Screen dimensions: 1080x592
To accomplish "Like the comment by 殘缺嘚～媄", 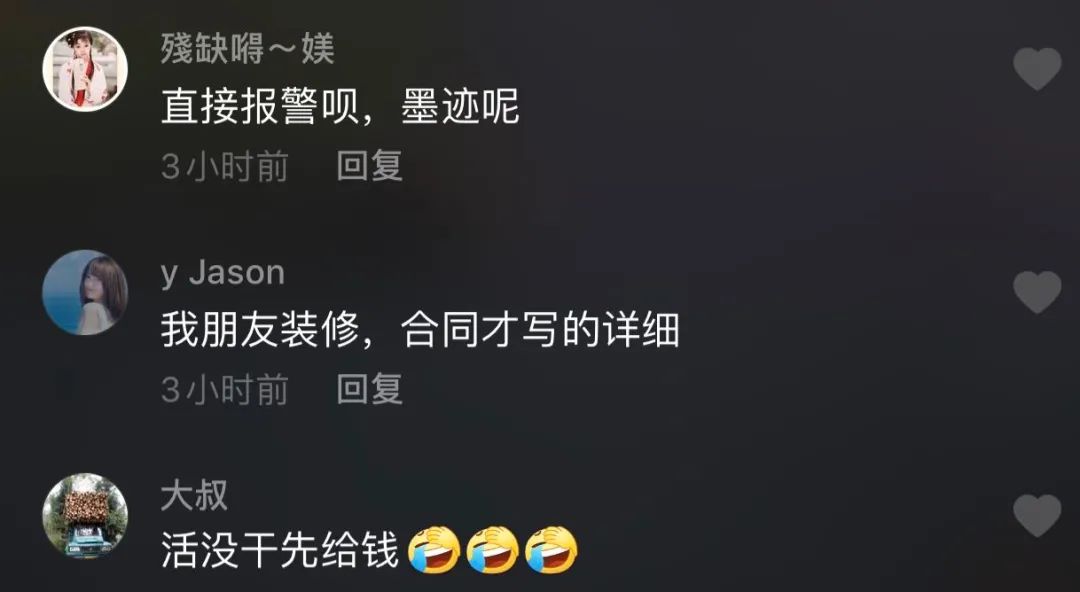I will [1037, 69].
